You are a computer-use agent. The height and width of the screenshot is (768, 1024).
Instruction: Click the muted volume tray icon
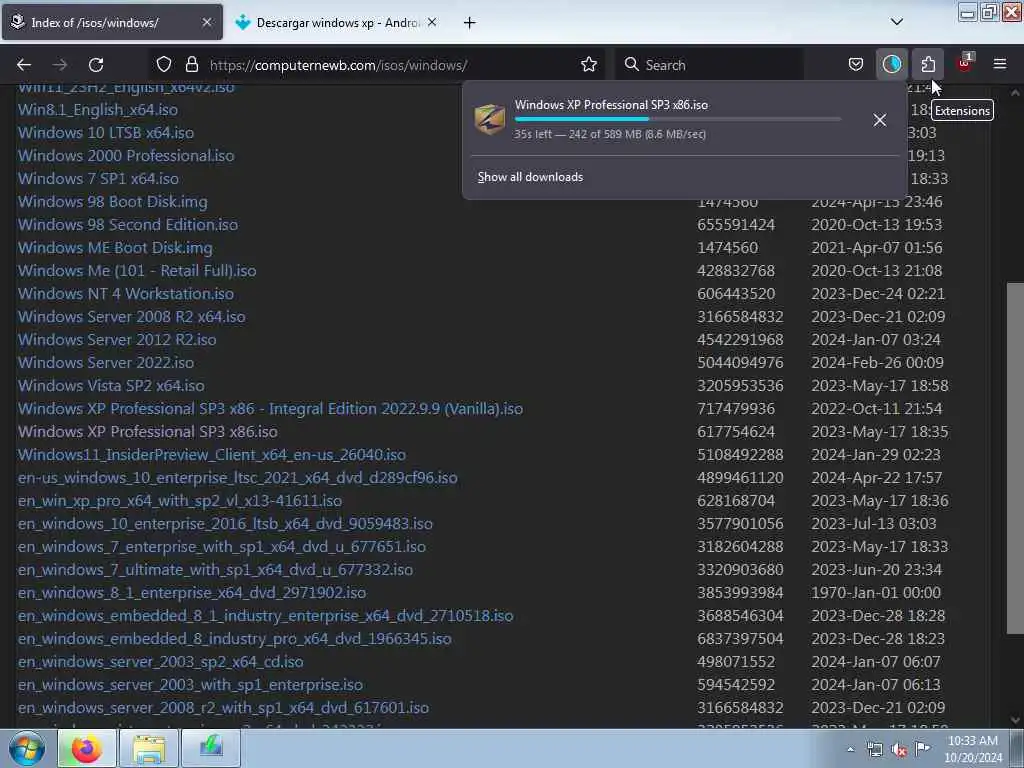899,750
